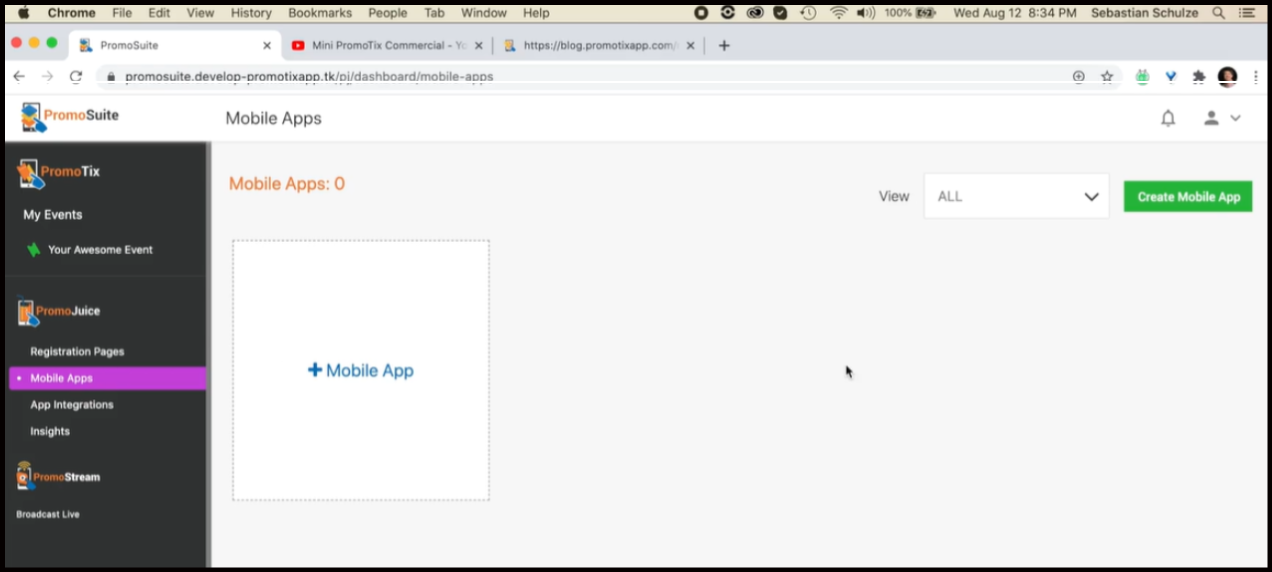Click the PromoTix logo in sidebar
This screenshot has width=1272, height=572.
(58, 173)
